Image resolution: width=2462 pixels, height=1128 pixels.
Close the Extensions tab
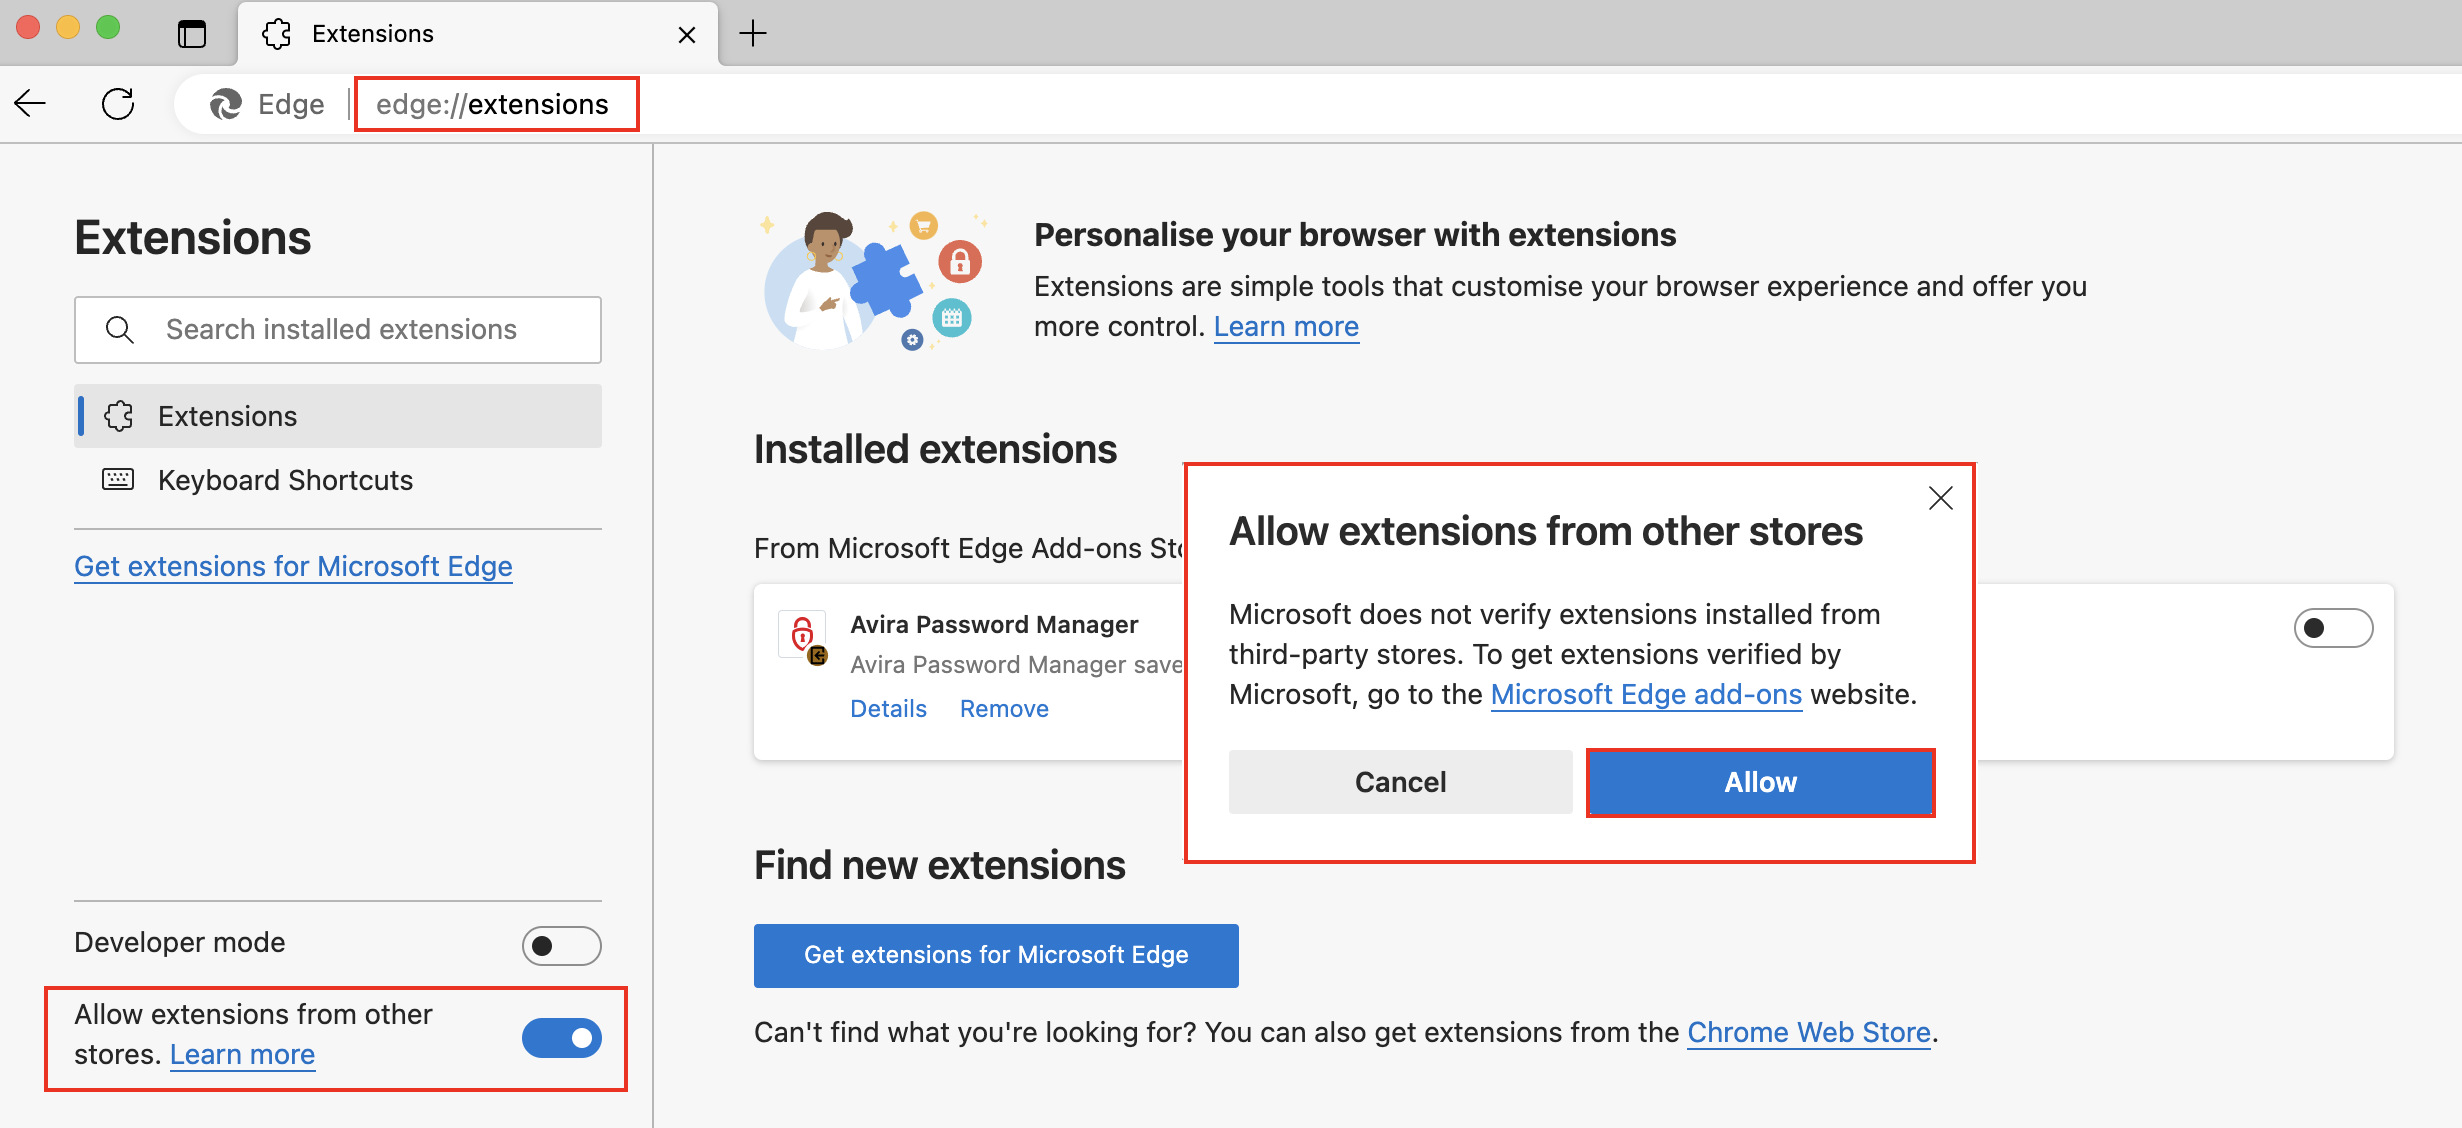[687, 35]
